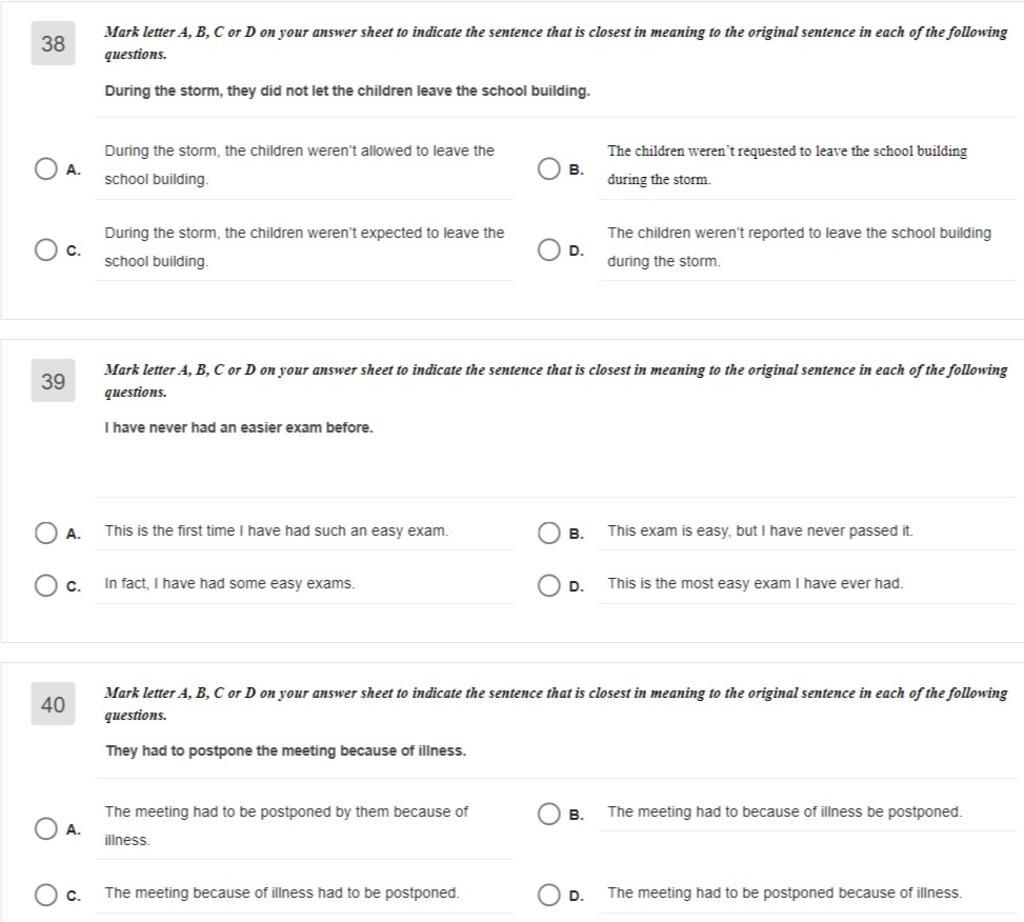Screen dimensions: 1024x922
Task: Select radio button B for question 40
Action: [x=549, y=814]
